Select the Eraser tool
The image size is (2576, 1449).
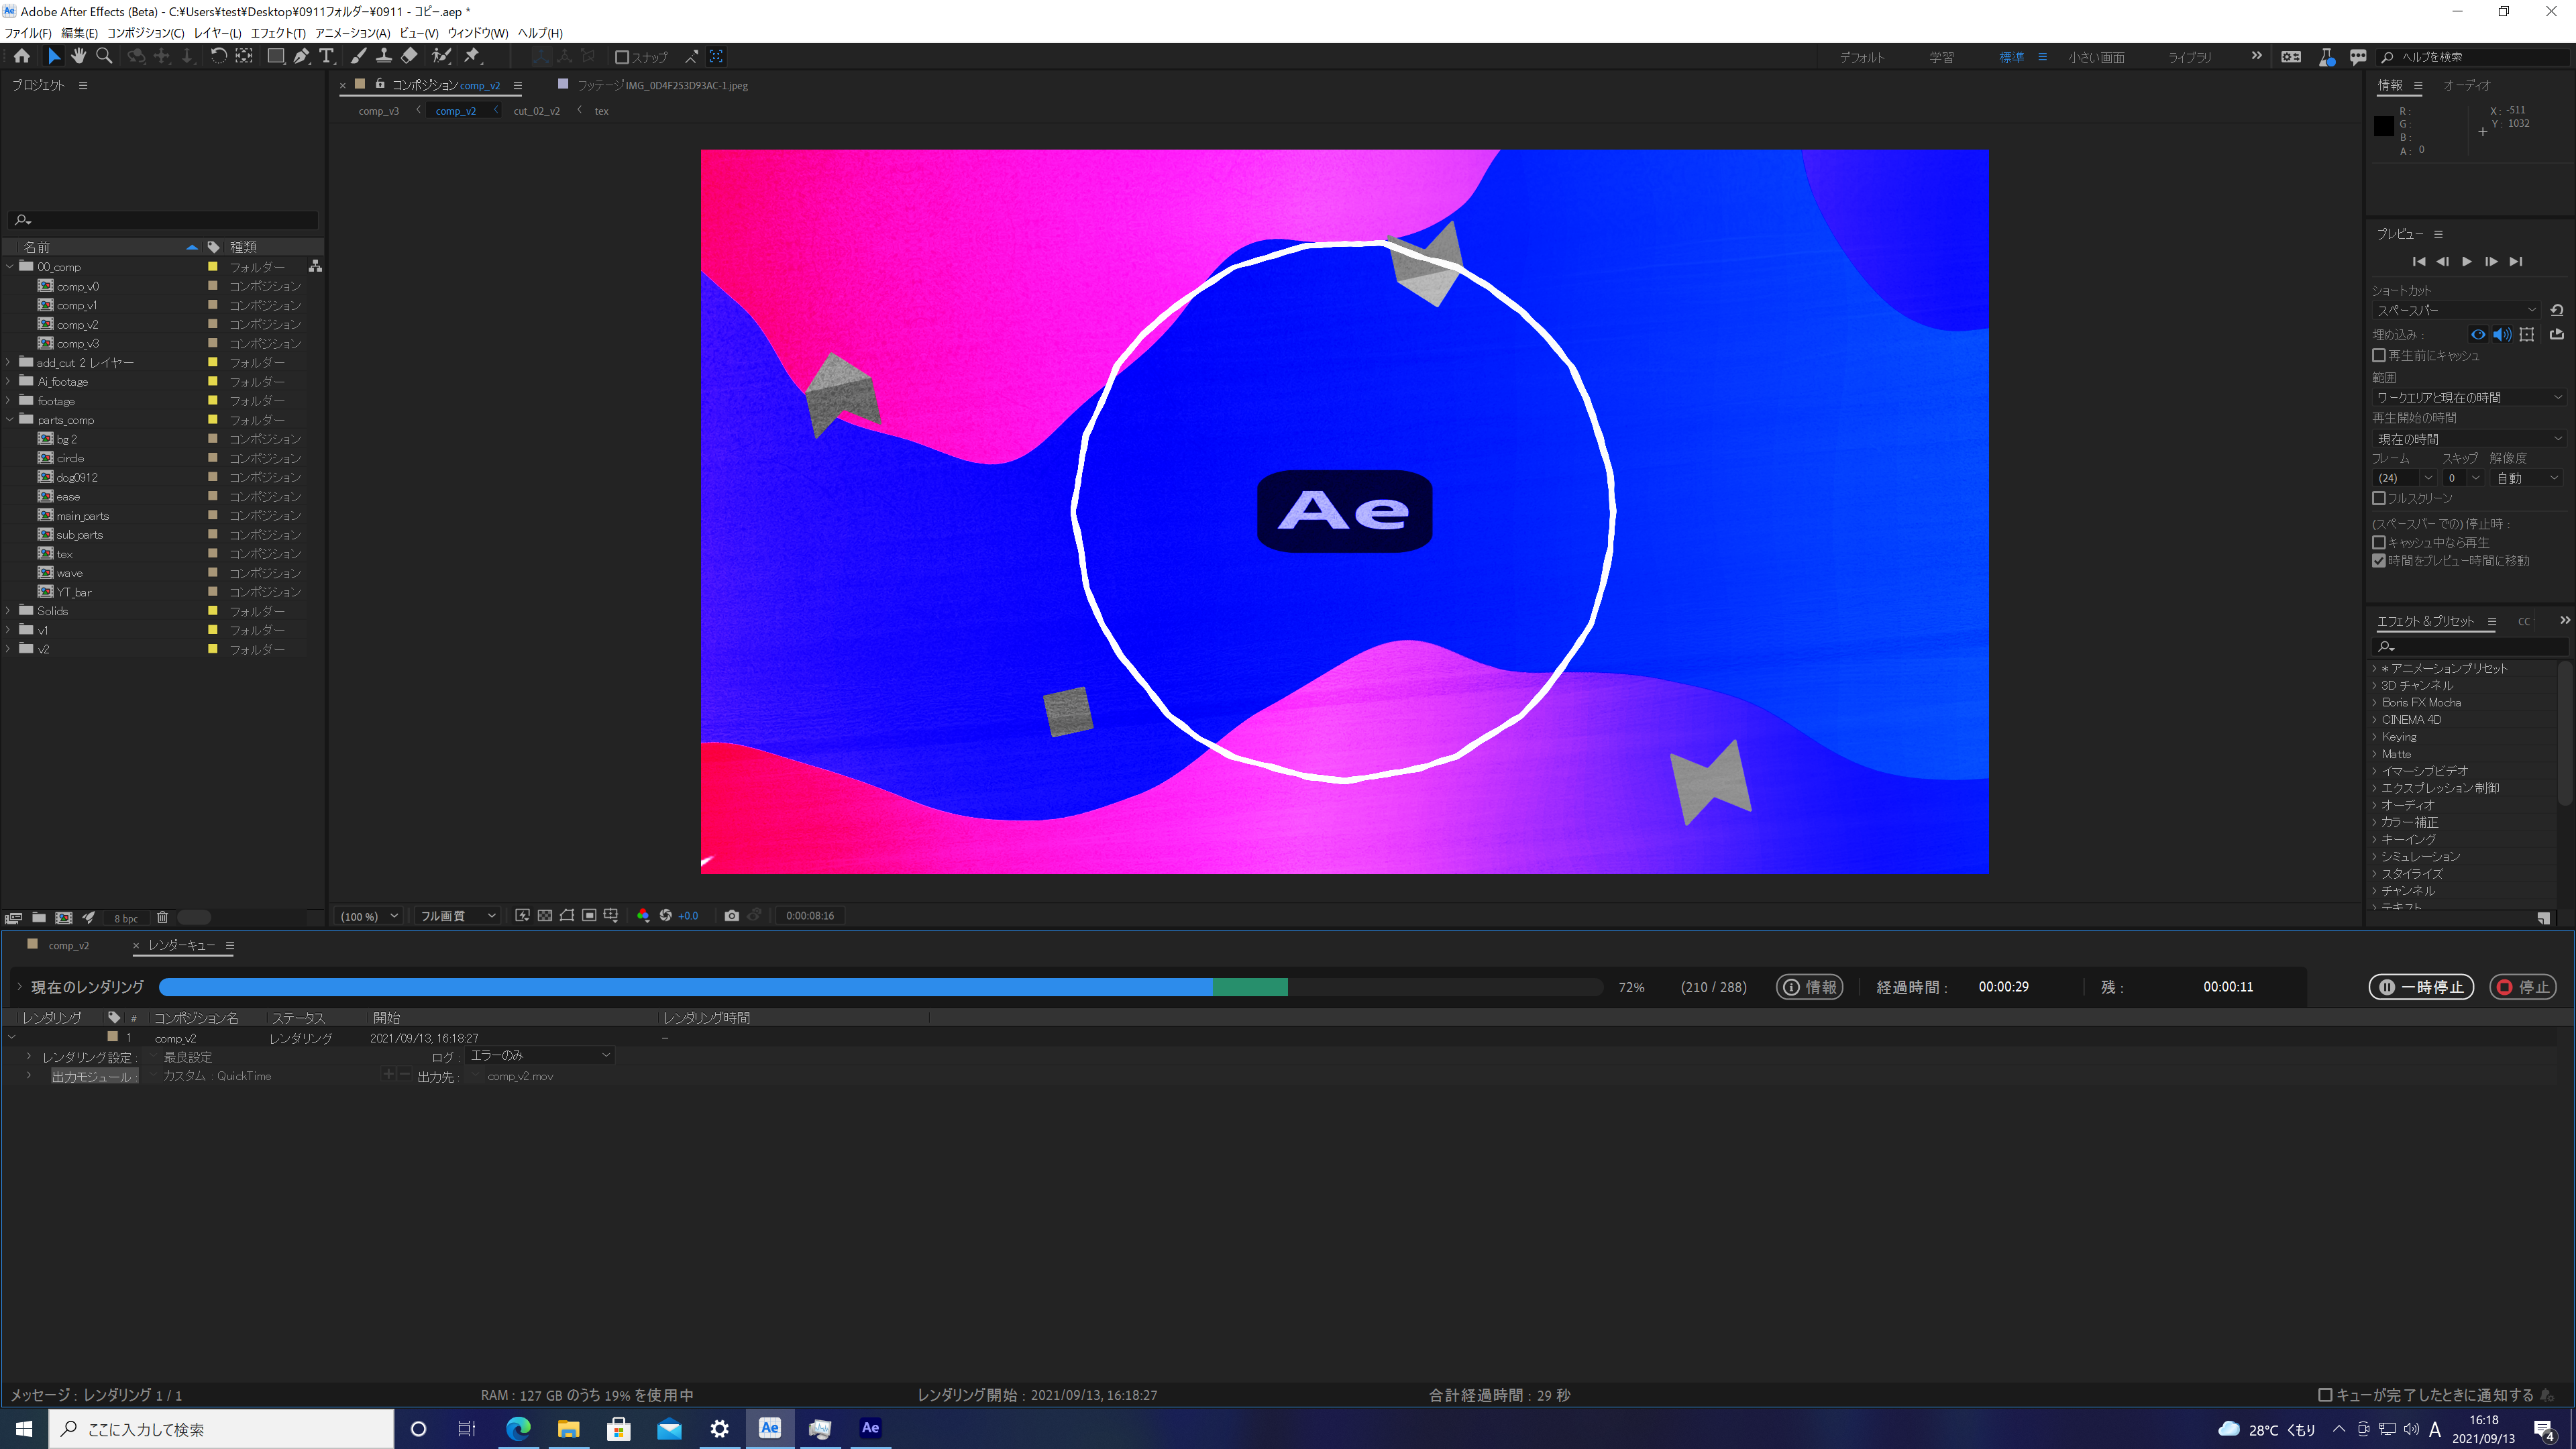pyautogui.click(x=409, y=56)
